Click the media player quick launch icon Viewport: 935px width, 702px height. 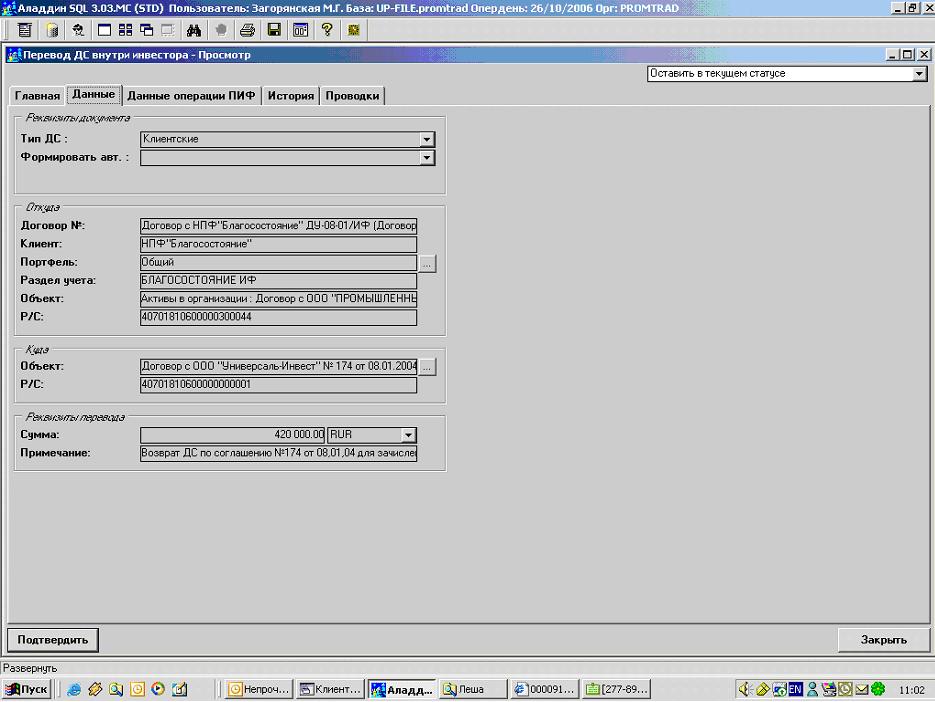point(158,689)
